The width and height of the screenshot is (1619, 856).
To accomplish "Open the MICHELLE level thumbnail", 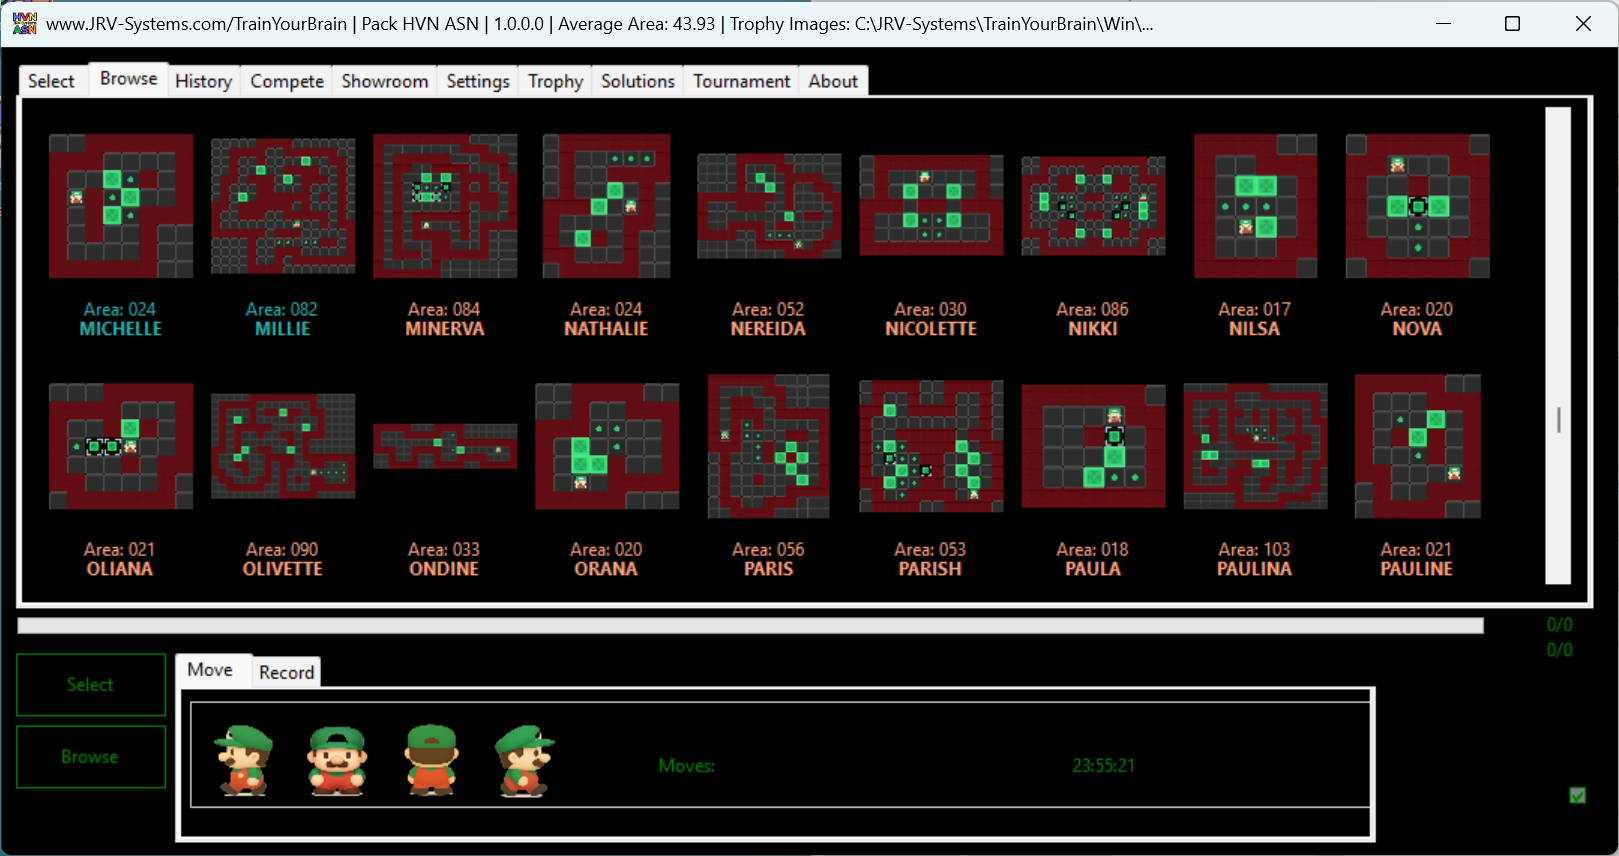I will pos(121,206).
